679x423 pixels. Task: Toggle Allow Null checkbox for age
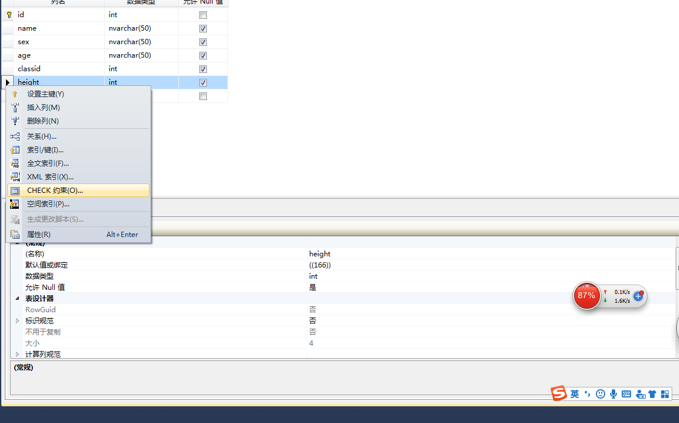203,55
